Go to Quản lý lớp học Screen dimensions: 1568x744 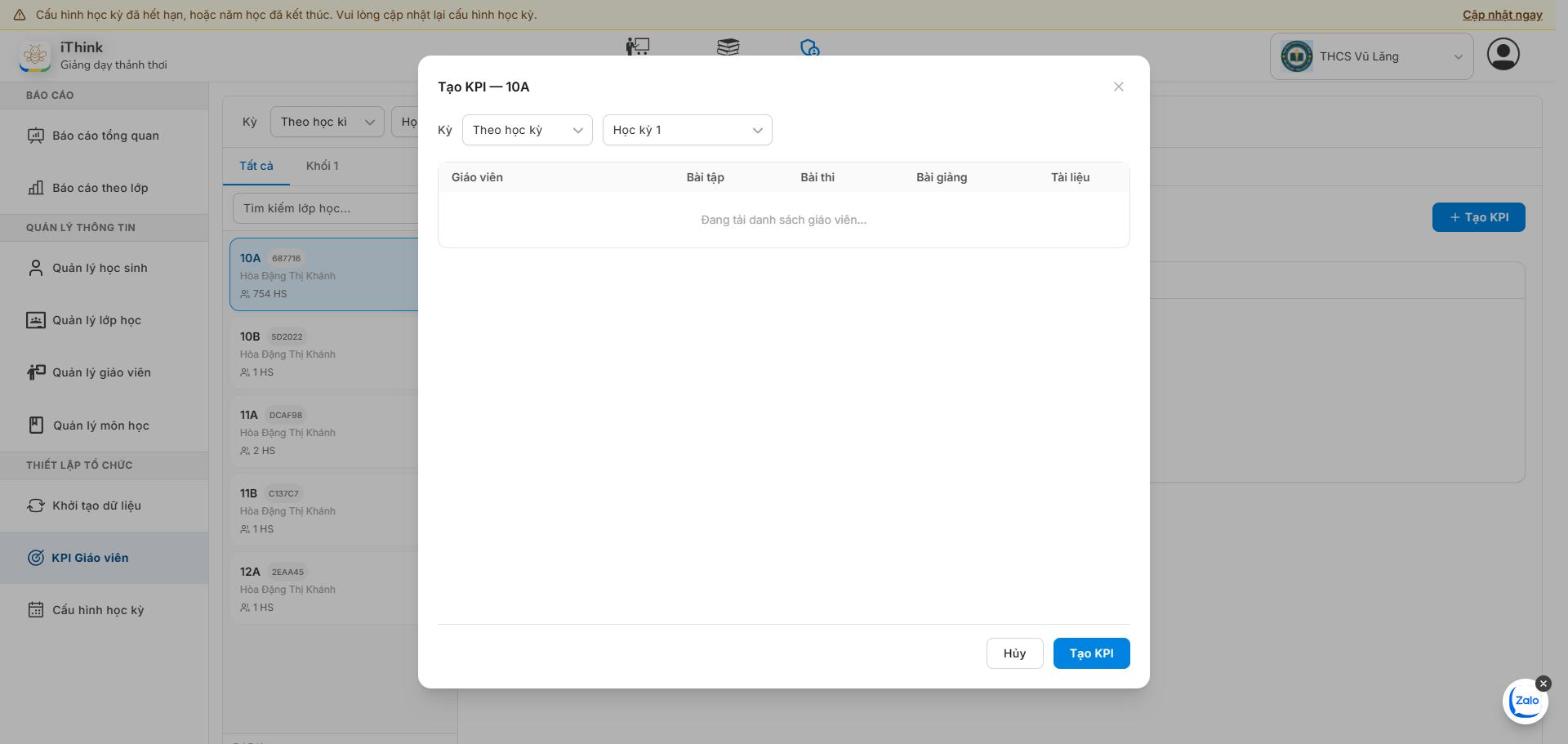tap(104, 320)
